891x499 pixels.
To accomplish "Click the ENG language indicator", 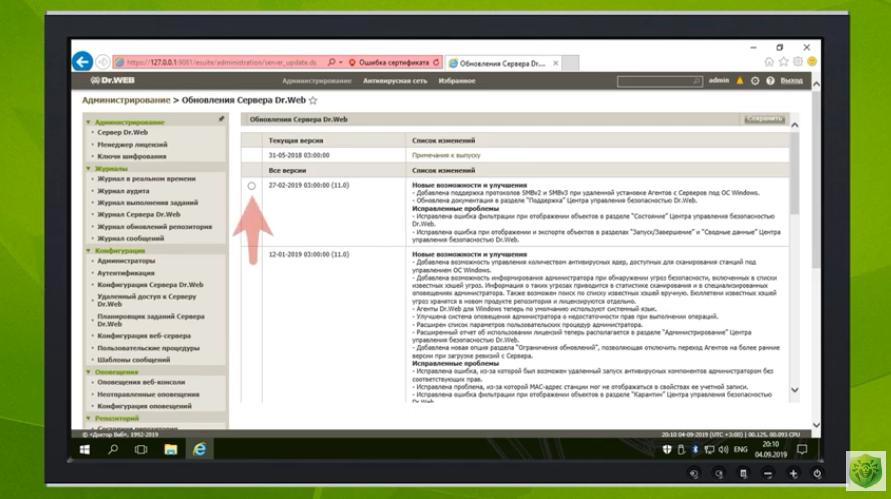I will pos(740,450).
